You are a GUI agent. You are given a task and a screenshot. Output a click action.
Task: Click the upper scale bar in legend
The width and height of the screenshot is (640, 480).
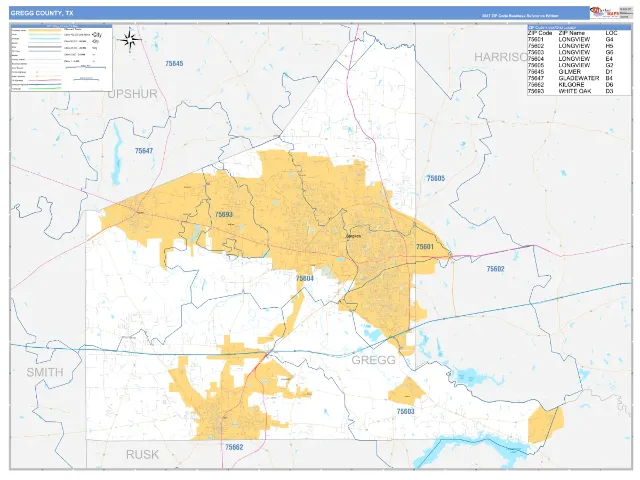[x=86, y=67]
